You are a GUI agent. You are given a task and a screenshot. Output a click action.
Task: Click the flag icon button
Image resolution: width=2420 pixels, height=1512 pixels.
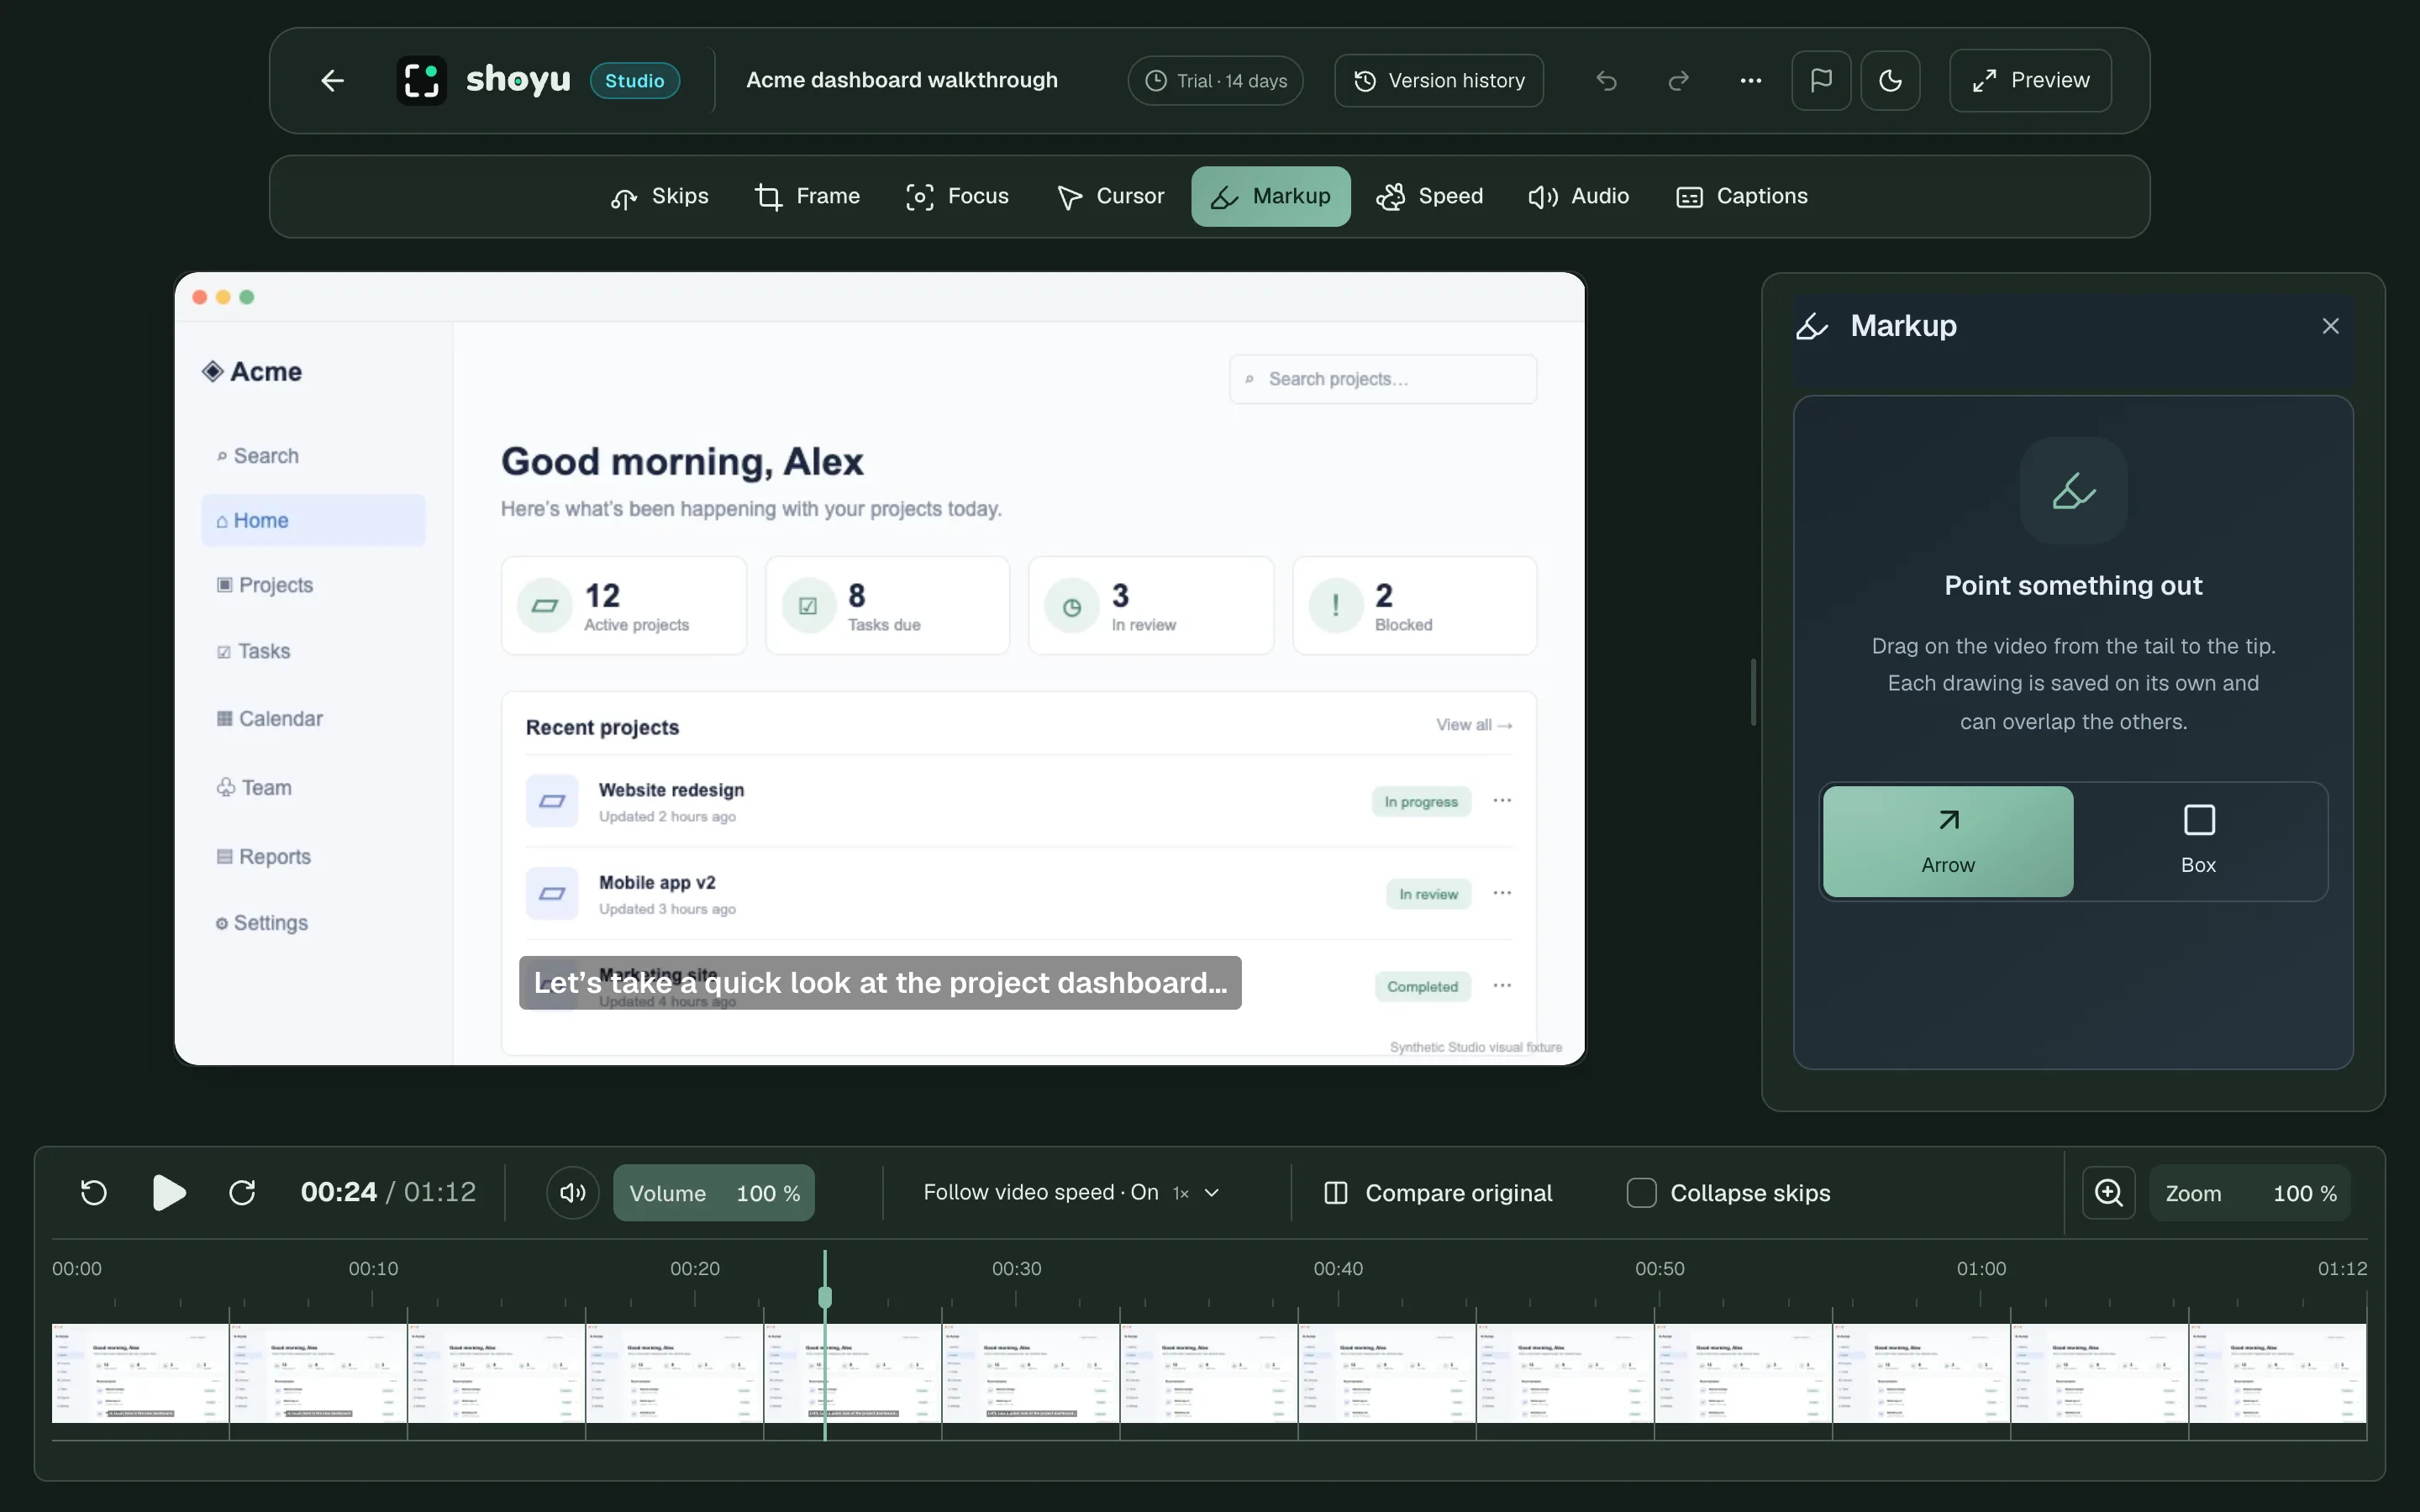pos(1821,80)
